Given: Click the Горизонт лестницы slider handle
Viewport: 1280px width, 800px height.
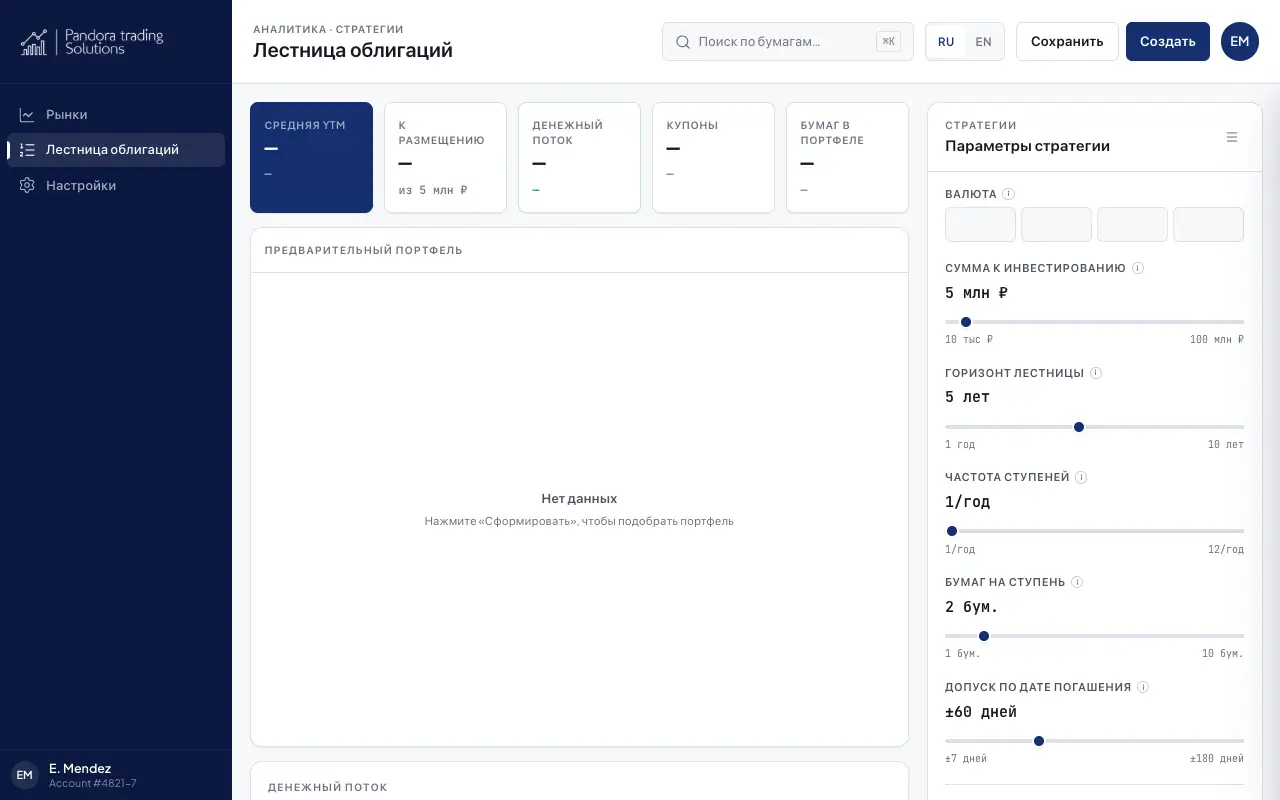Looking at the screenshot, I should pos(1079,427).
